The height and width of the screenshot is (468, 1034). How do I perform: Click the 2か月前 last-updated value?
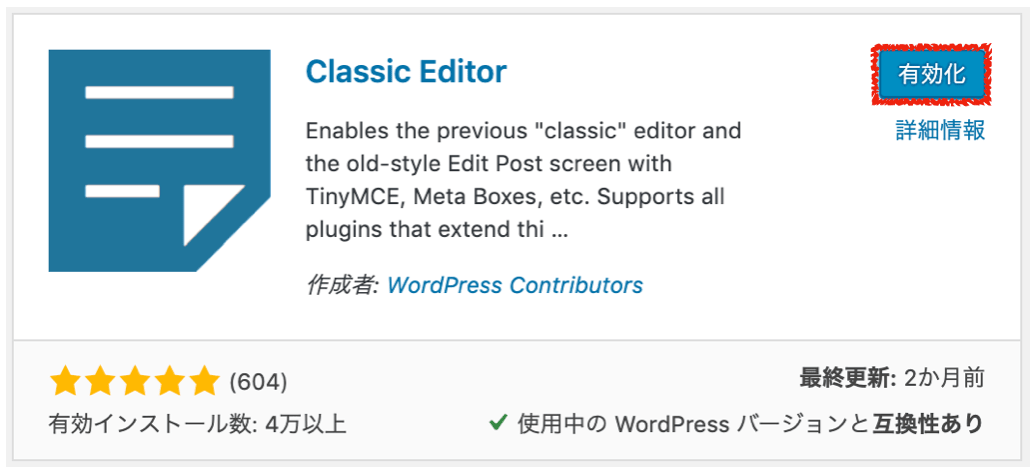click(945, 379)
